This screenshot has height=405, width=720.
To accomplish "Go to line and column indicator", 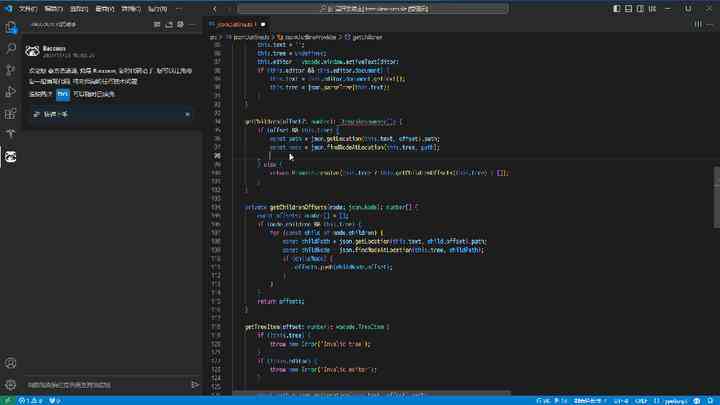I will point(551,401).
